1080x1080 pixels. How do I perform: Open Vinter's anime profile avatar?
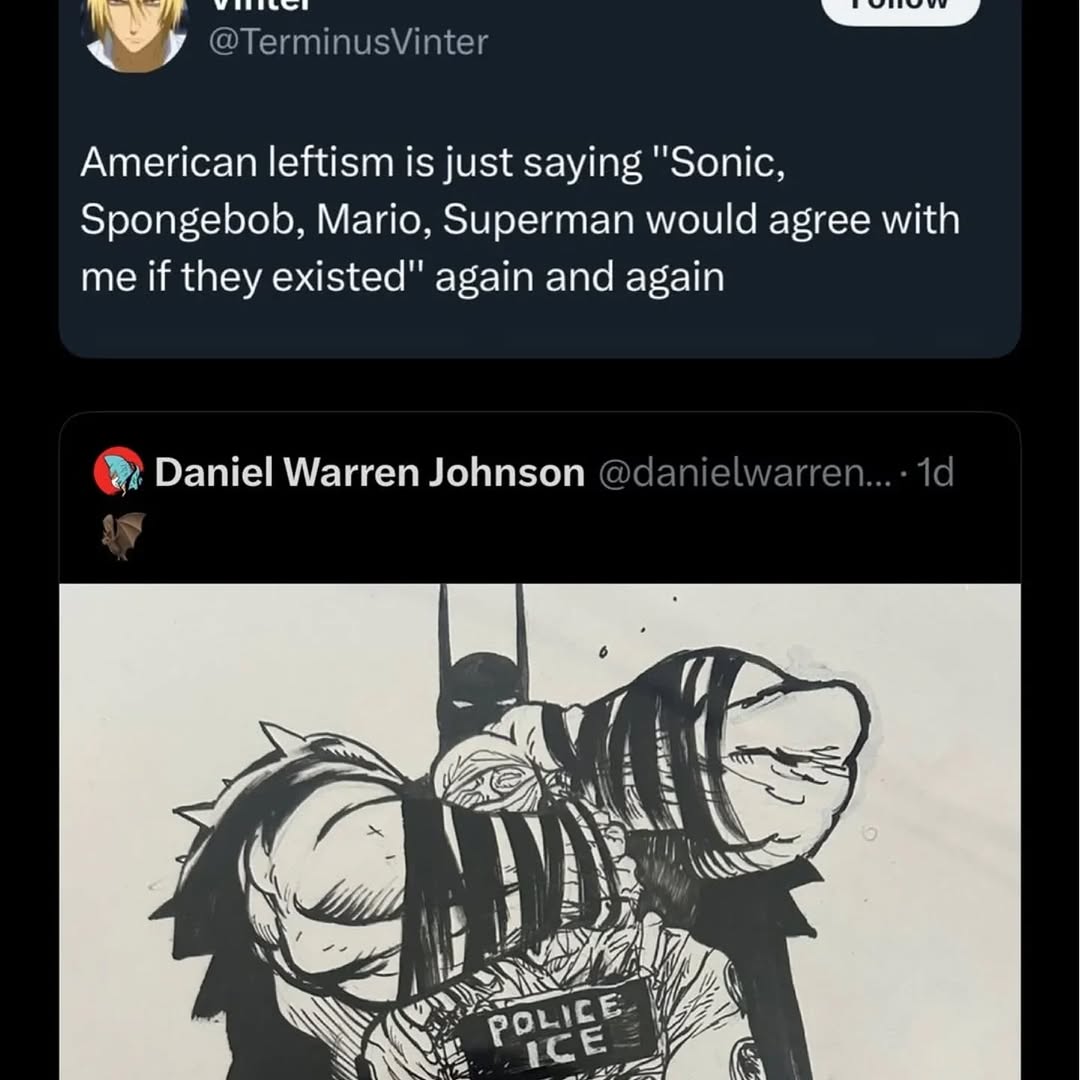click(x=134, y=30)
